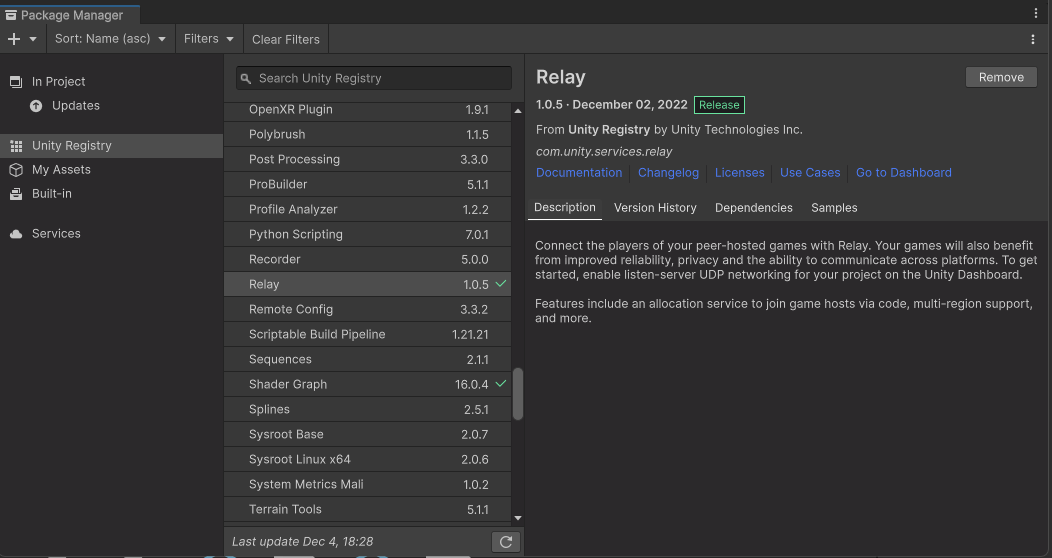The height and width of the screenshot is (558, 1052).
Task: Select Unity Registry in the sidebar
Action: click(111, 146)
